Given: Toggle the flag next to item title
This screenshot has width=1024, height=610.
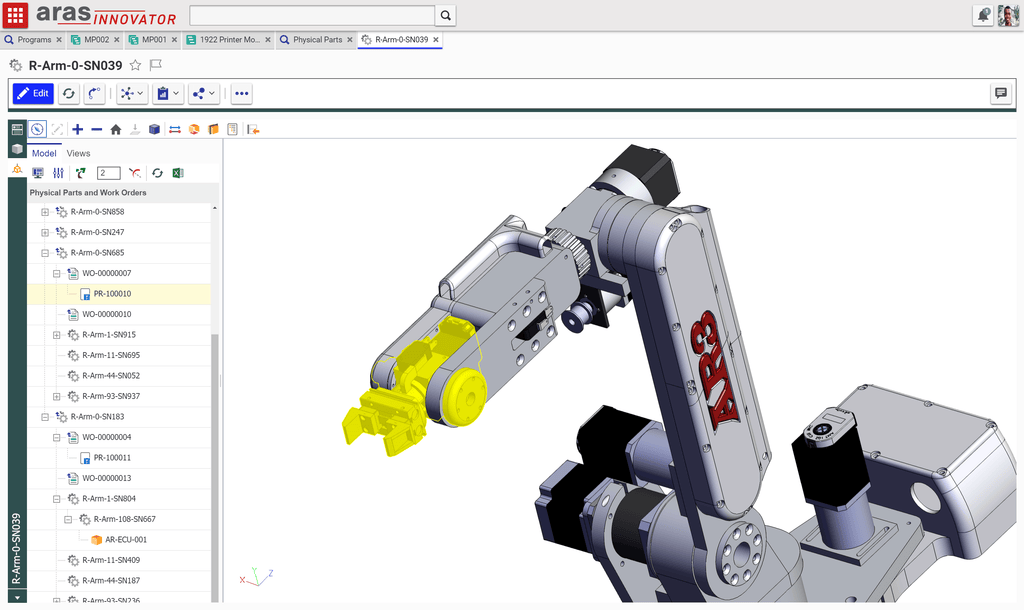Looking at the screenshot, I should (x=156, y=66).
